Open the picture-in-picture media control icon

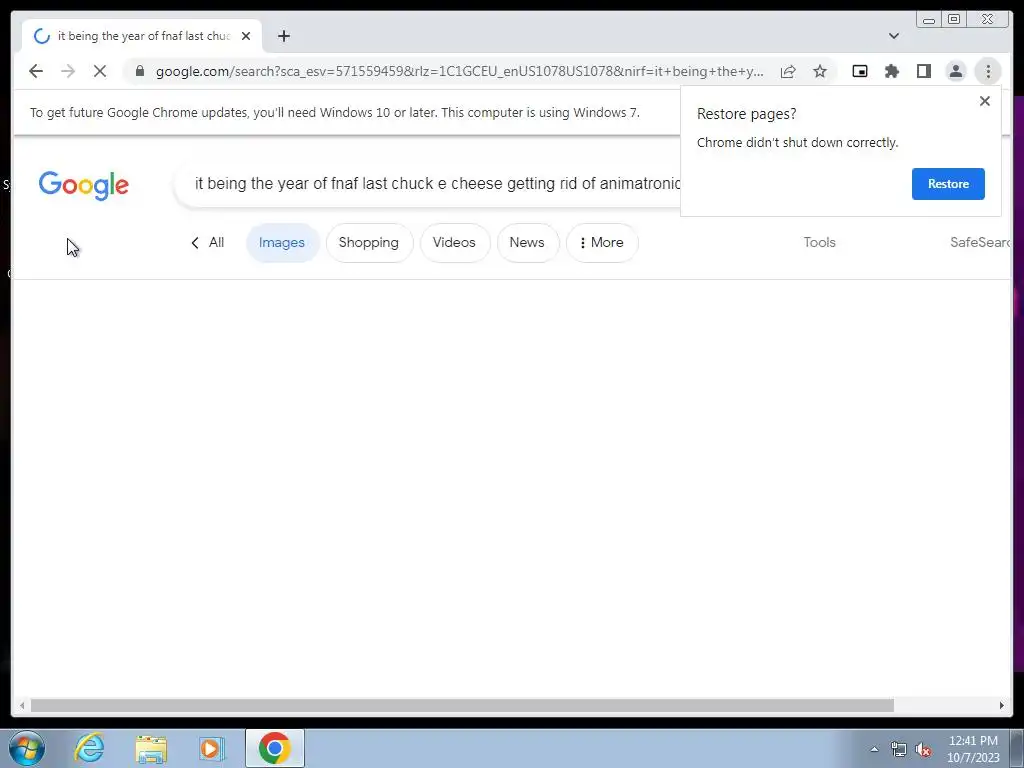860,71
